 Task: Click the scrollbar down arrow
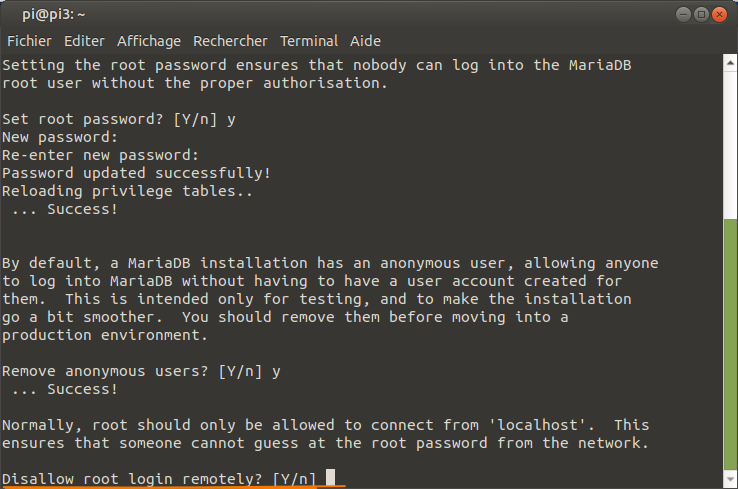[730, 479]
